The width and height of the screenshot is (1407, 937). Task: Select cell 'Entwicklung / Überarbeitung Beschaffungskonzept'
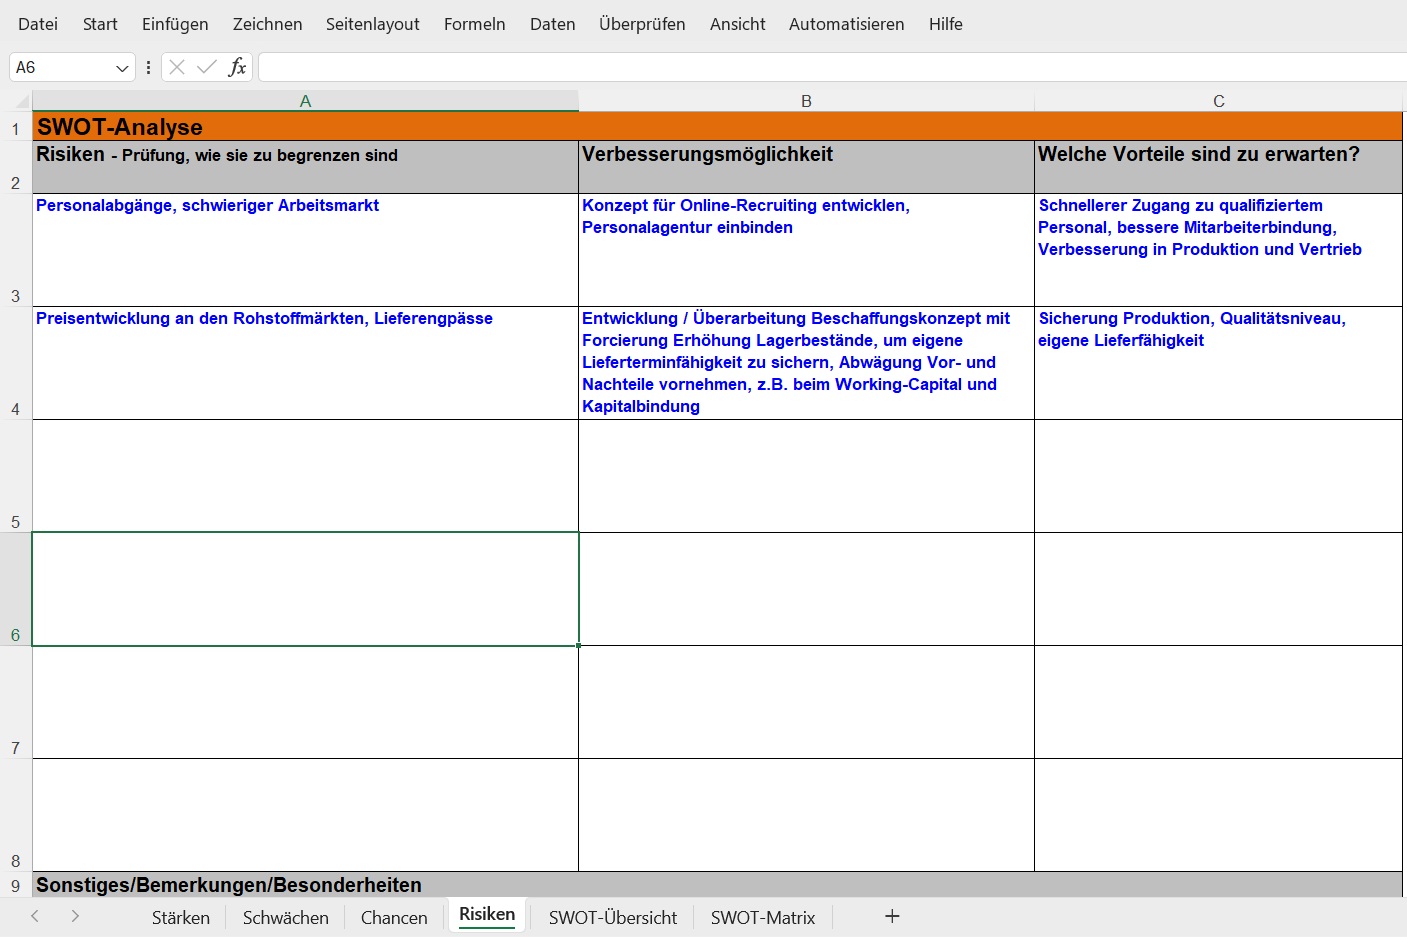(x=806, y=363)
